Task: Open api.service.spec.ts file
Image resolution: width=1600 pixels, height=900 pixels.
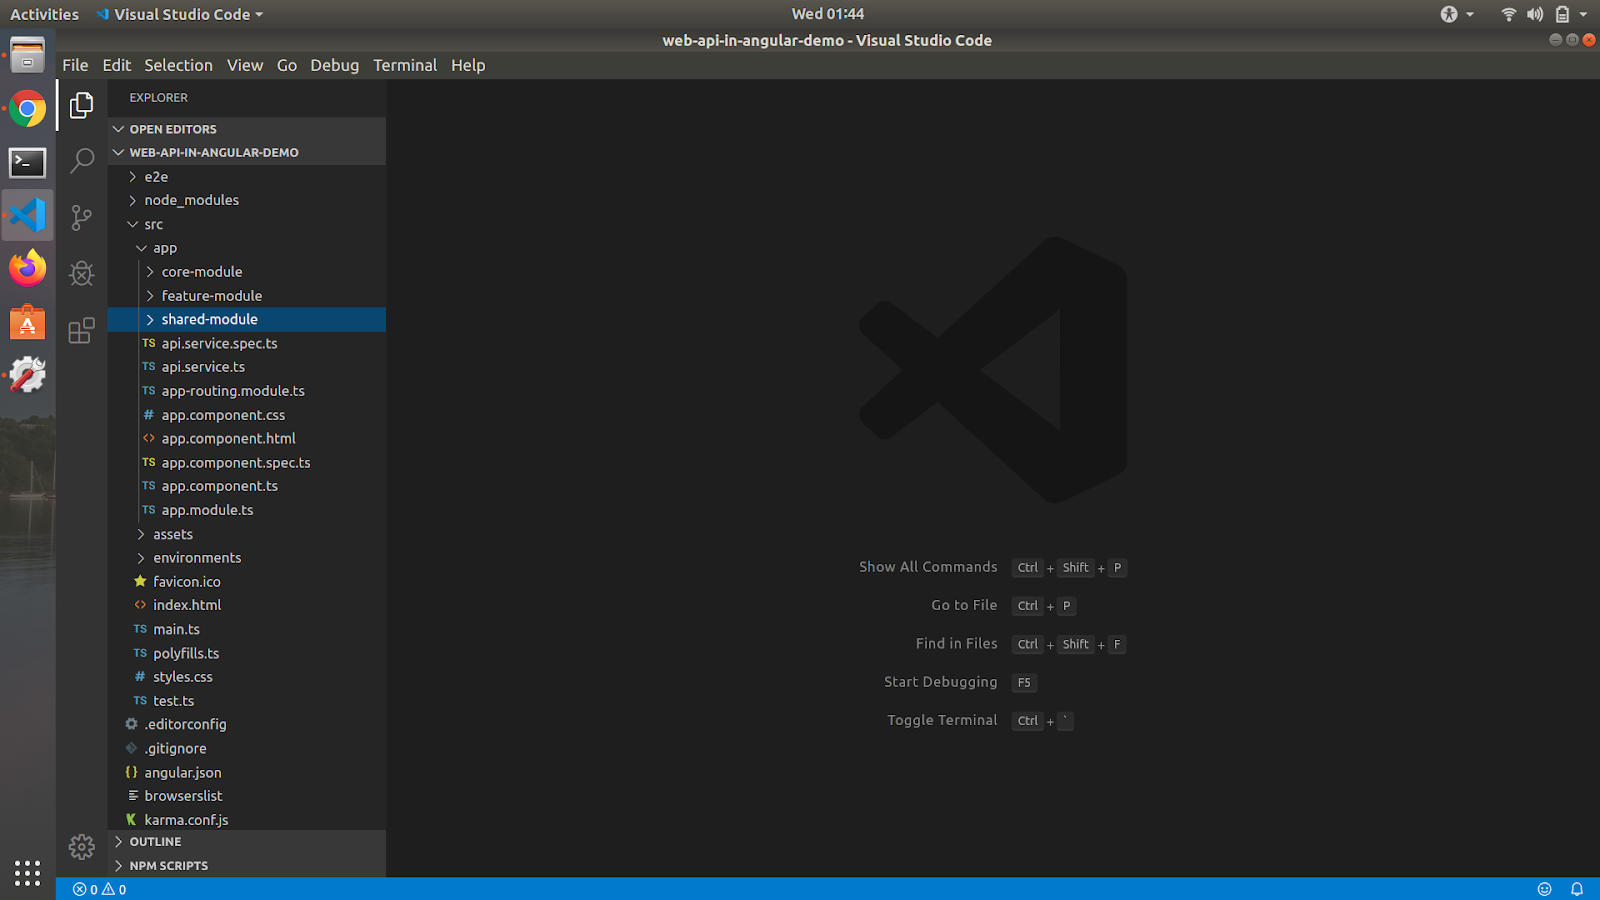Action: pyautogui.click(x=247, y=343)
